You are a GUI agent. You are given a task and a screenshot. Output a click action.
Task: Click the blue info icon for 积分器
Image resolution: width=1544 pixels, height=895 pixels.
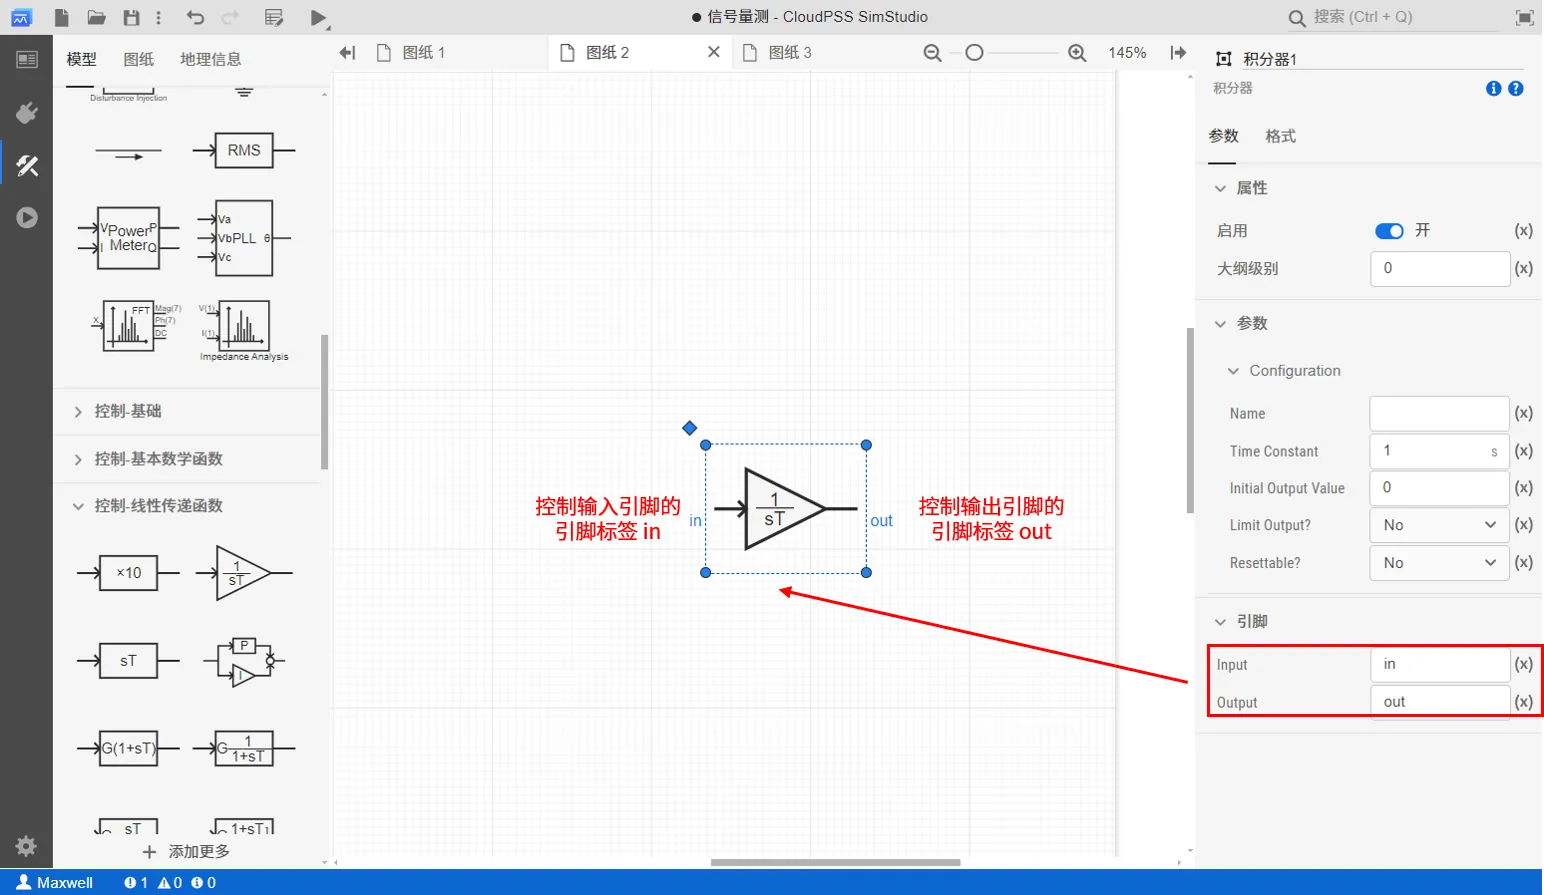coord(1494,88)
